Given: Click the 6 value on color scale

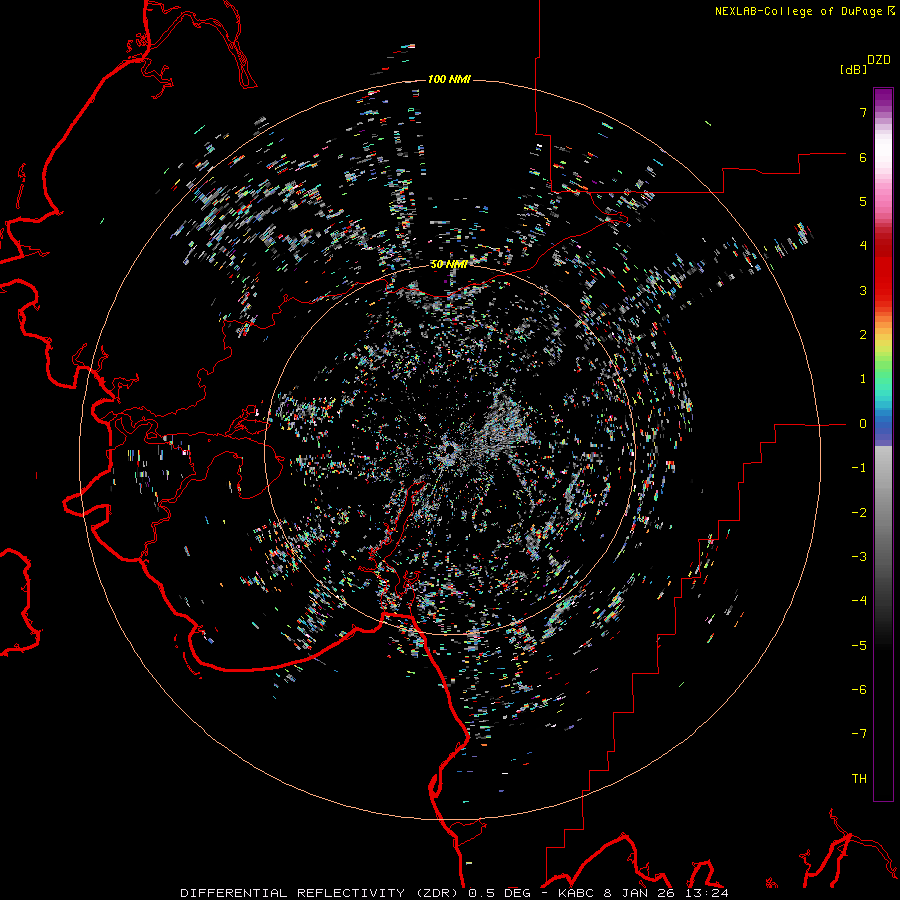Looking at the screenshot, I should point(863,157).
